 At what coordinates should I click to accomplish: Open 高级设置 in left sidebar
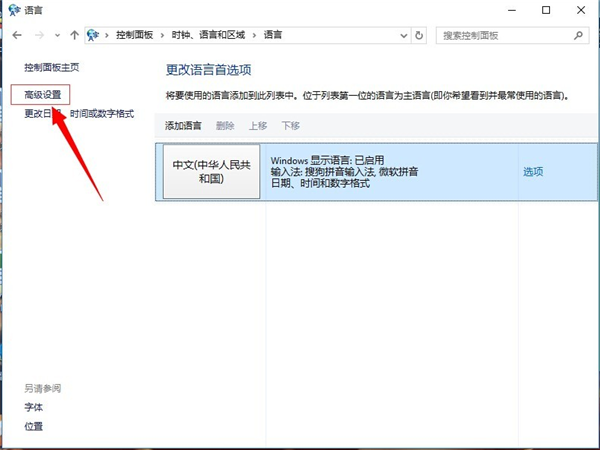coord(43,93)
